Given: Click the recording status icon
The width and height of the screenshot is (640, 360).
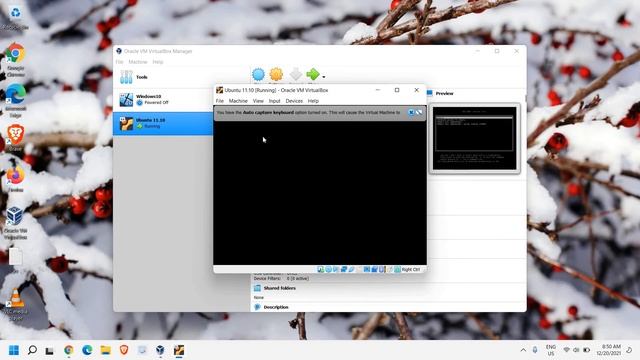Looking at the screenshot, I should 374,269.
